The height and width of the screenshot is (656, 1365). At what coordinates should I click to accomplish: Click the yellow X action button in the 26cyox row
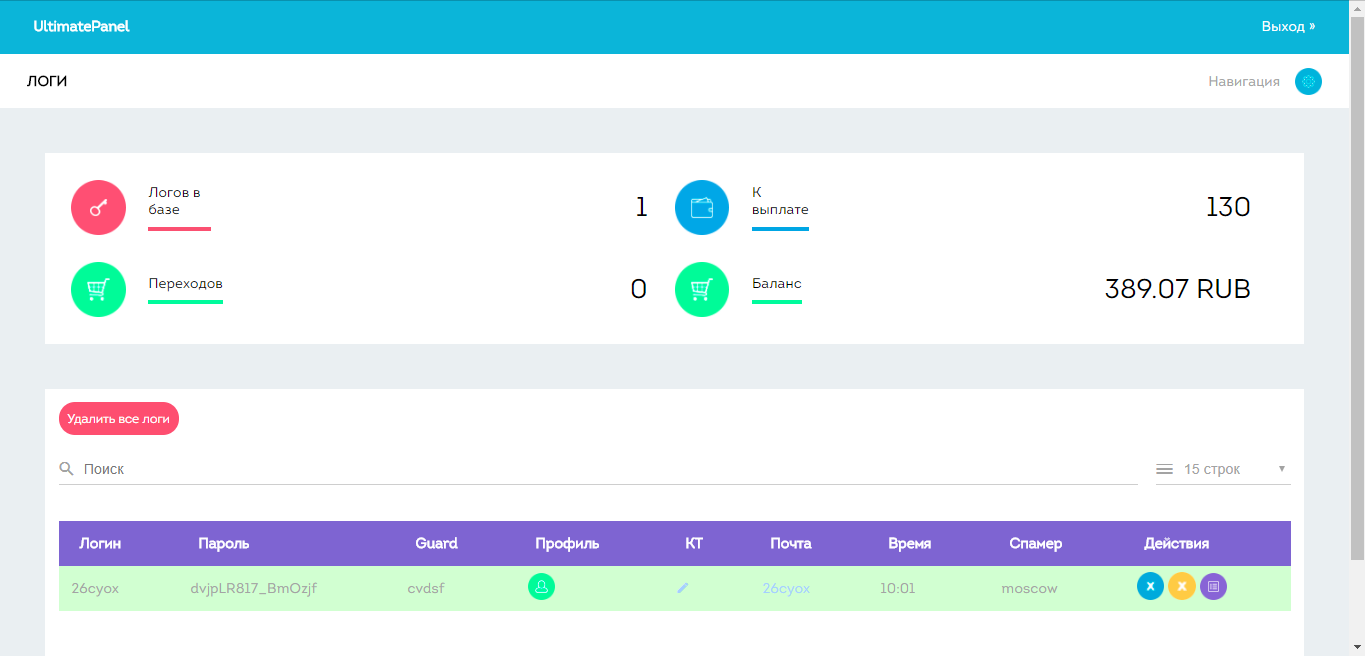(x=1182, y=587)
